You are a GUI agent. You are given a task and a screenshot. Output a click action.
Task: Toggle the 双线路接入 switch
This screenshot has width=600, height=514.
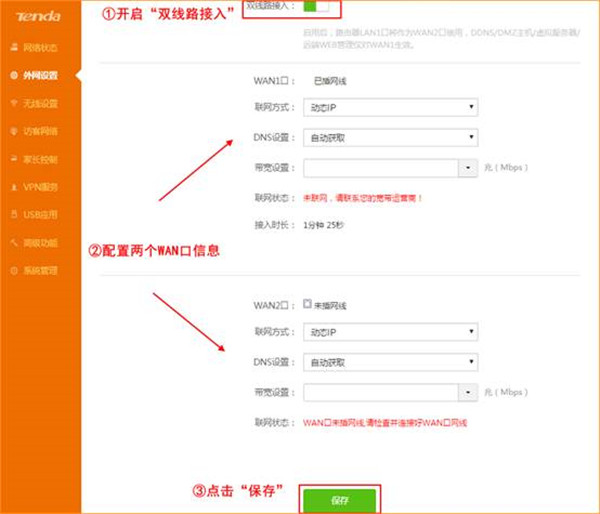point(316,7)
